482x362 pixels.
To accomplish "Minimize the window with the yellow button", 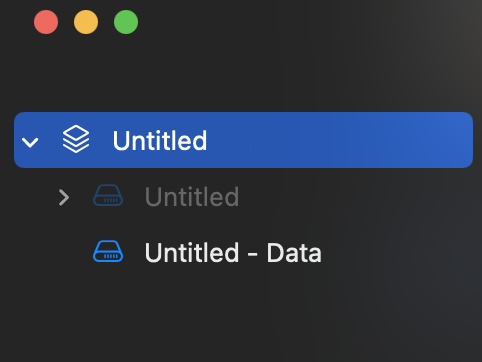I will pyautogui.click(x=86, y=22).
